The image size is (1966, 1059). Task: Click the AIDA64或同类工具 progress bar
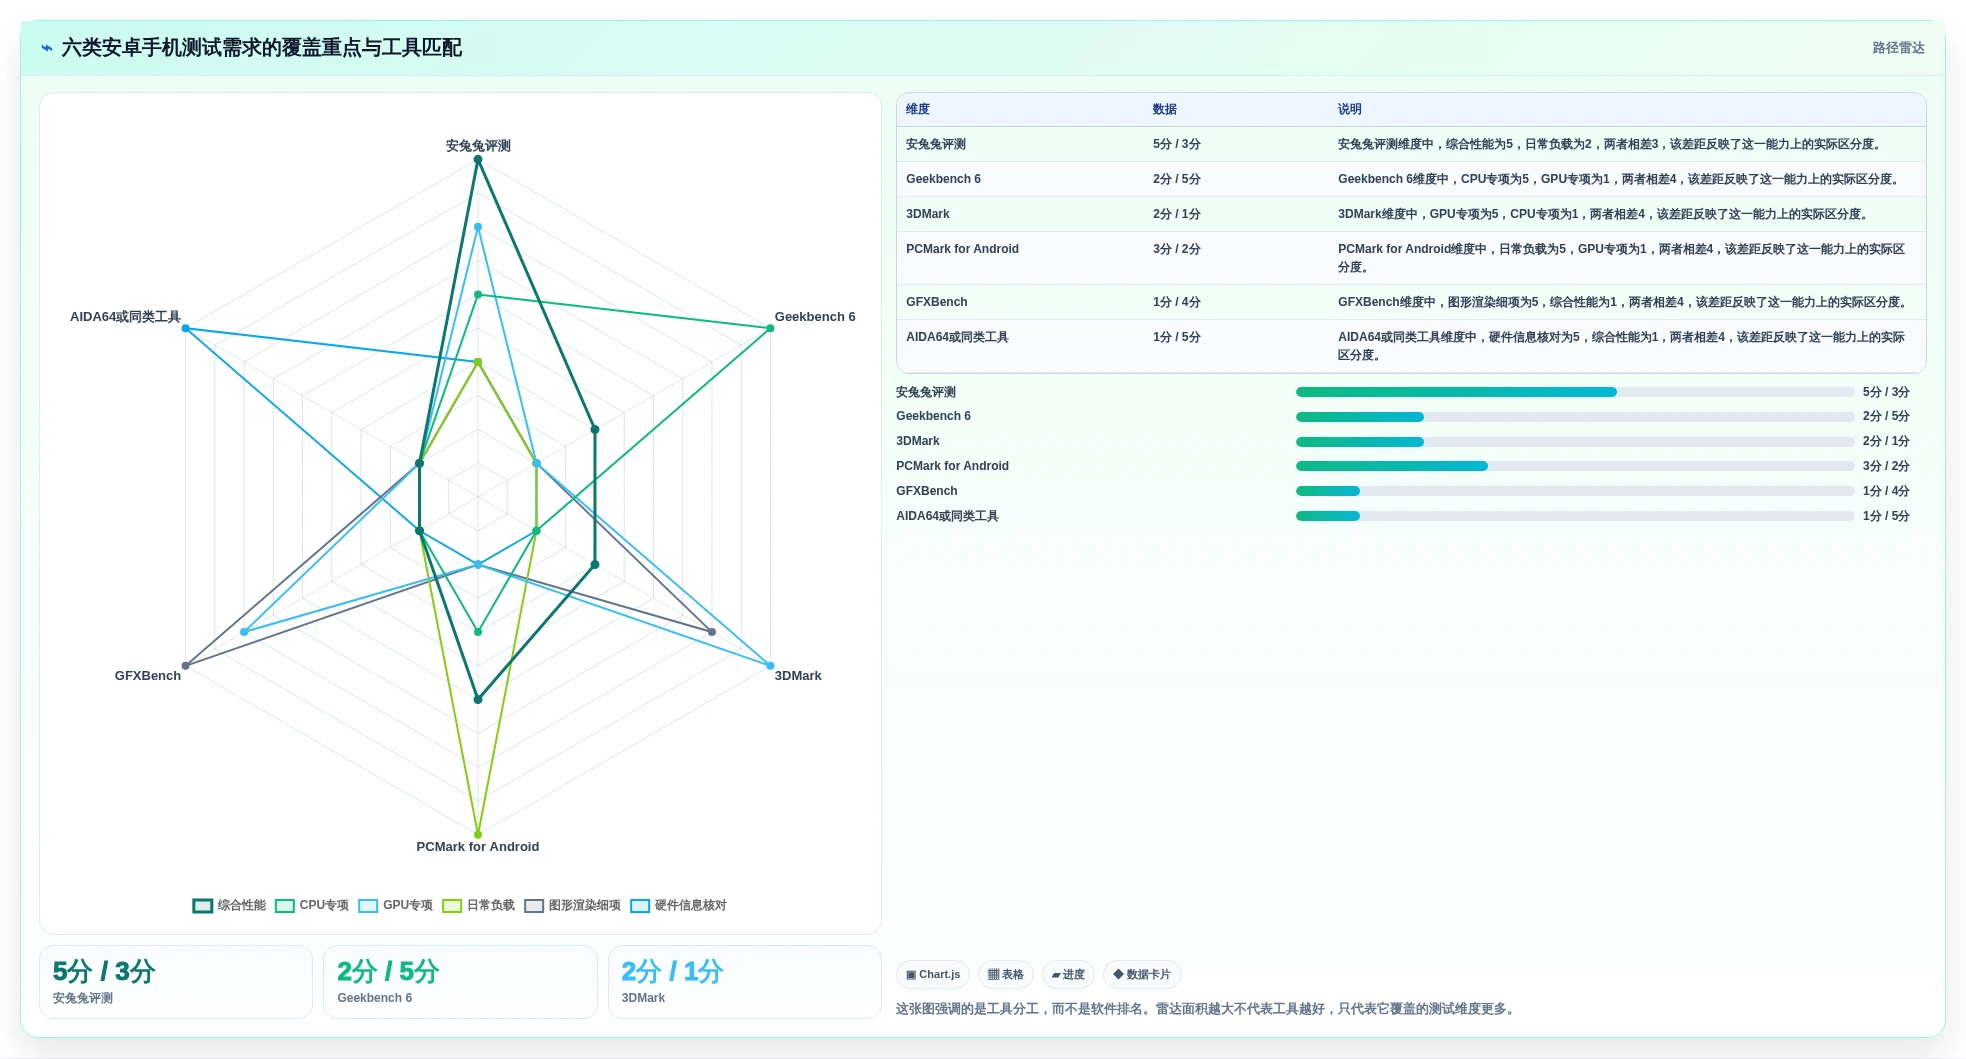pyautogui.click(x=1575, y=516)
